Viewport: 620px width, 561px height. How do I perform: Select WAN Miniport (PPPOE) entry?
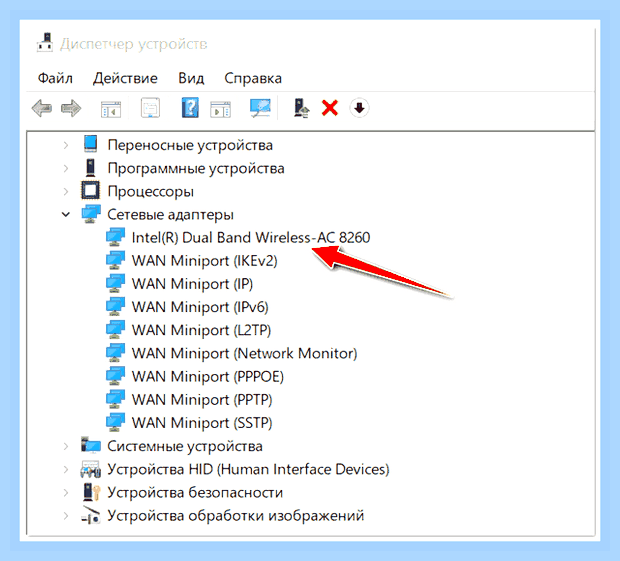click(x=208, y=376)
